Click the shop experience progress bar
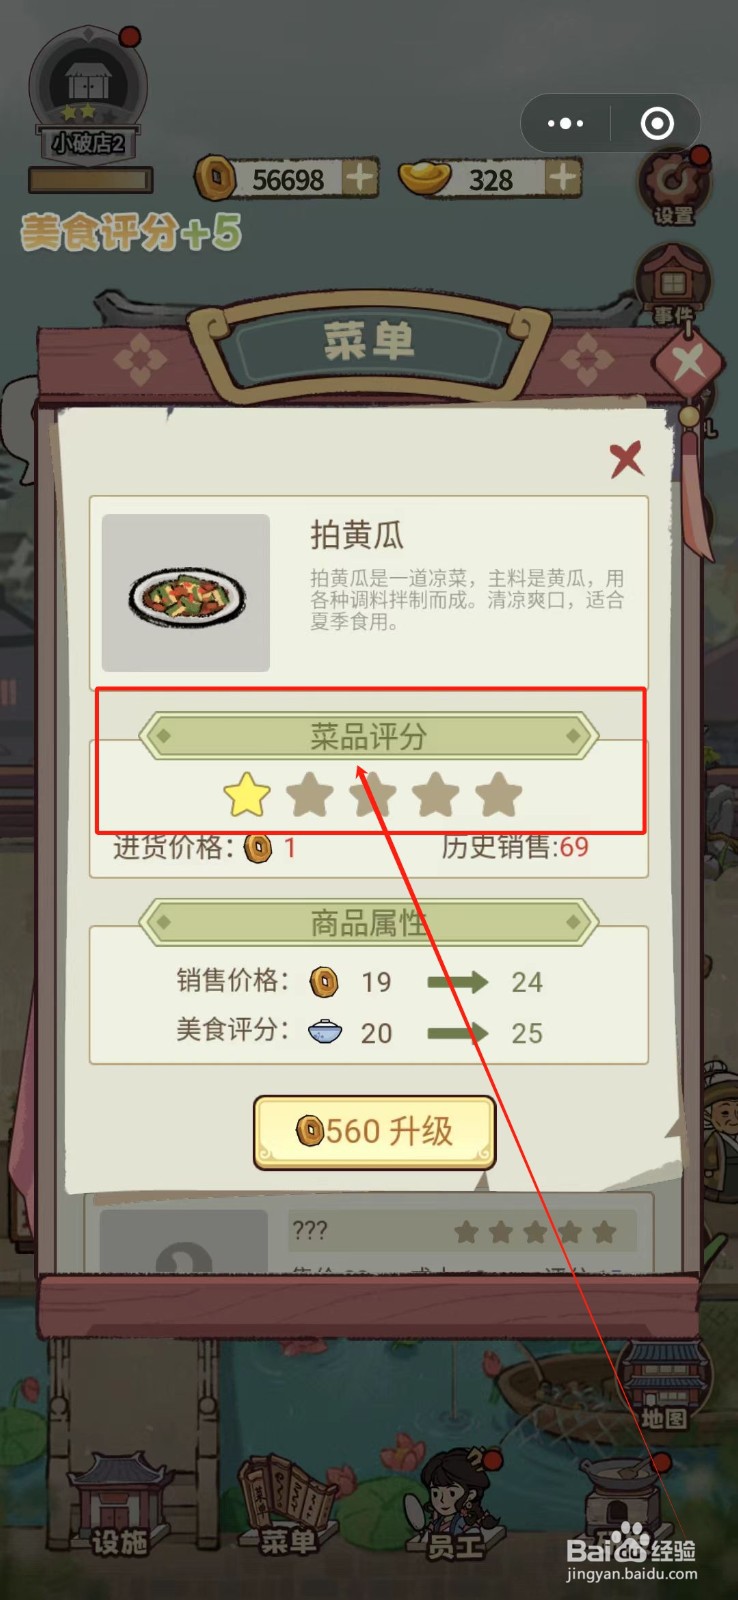This screenshot has width=738, height=1600. [91, 180]
